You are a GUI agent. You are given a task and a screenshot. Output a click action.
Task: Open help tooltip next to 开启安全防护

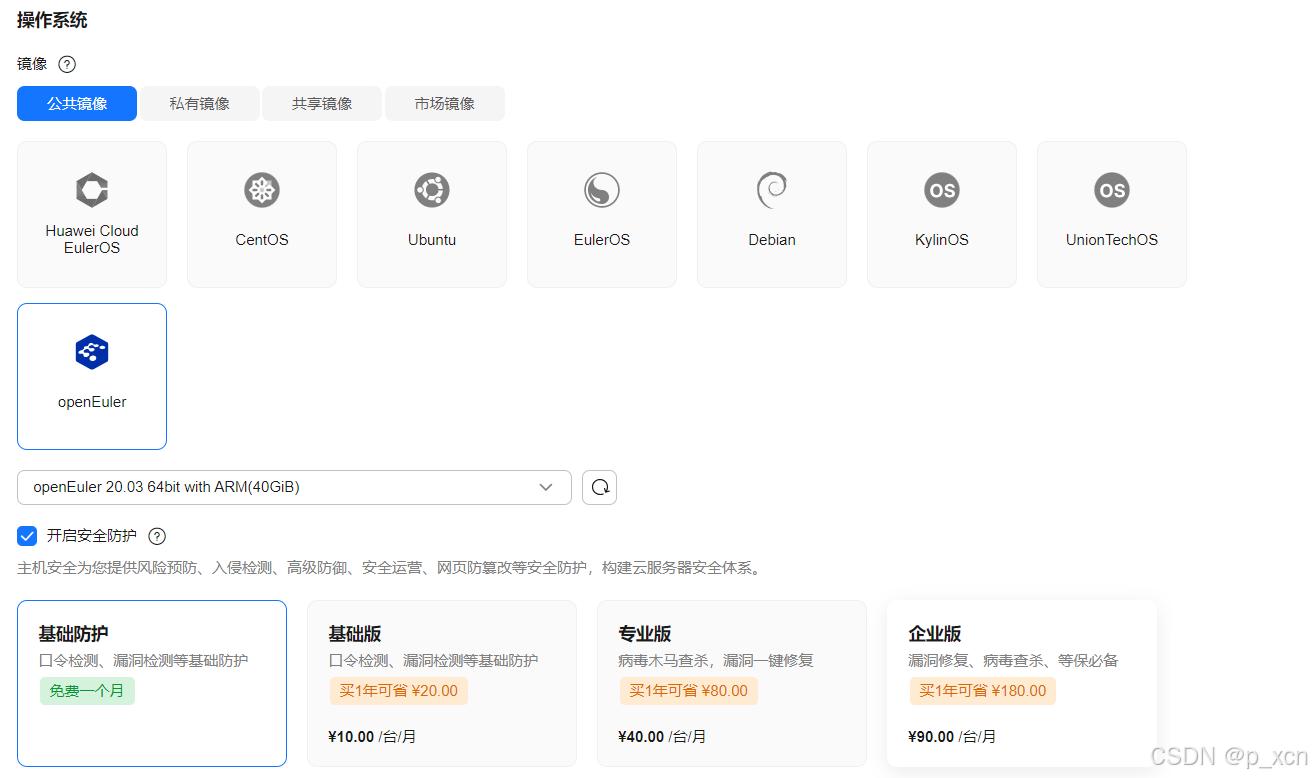click(157, 536)
